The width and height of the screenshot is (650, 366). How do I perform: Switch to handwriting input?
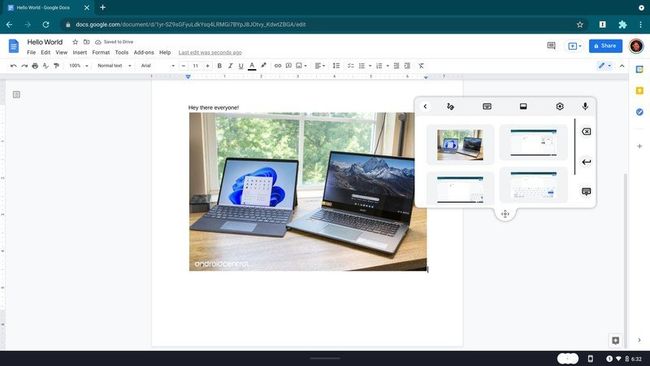(x=451, y=107)
